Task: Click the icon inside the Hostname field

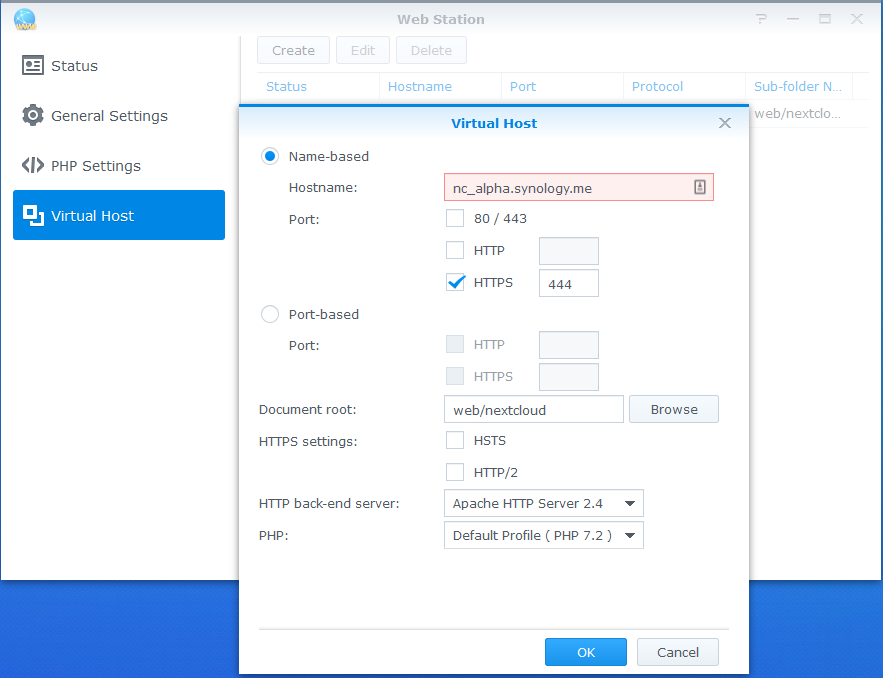Action: (699, 187)
